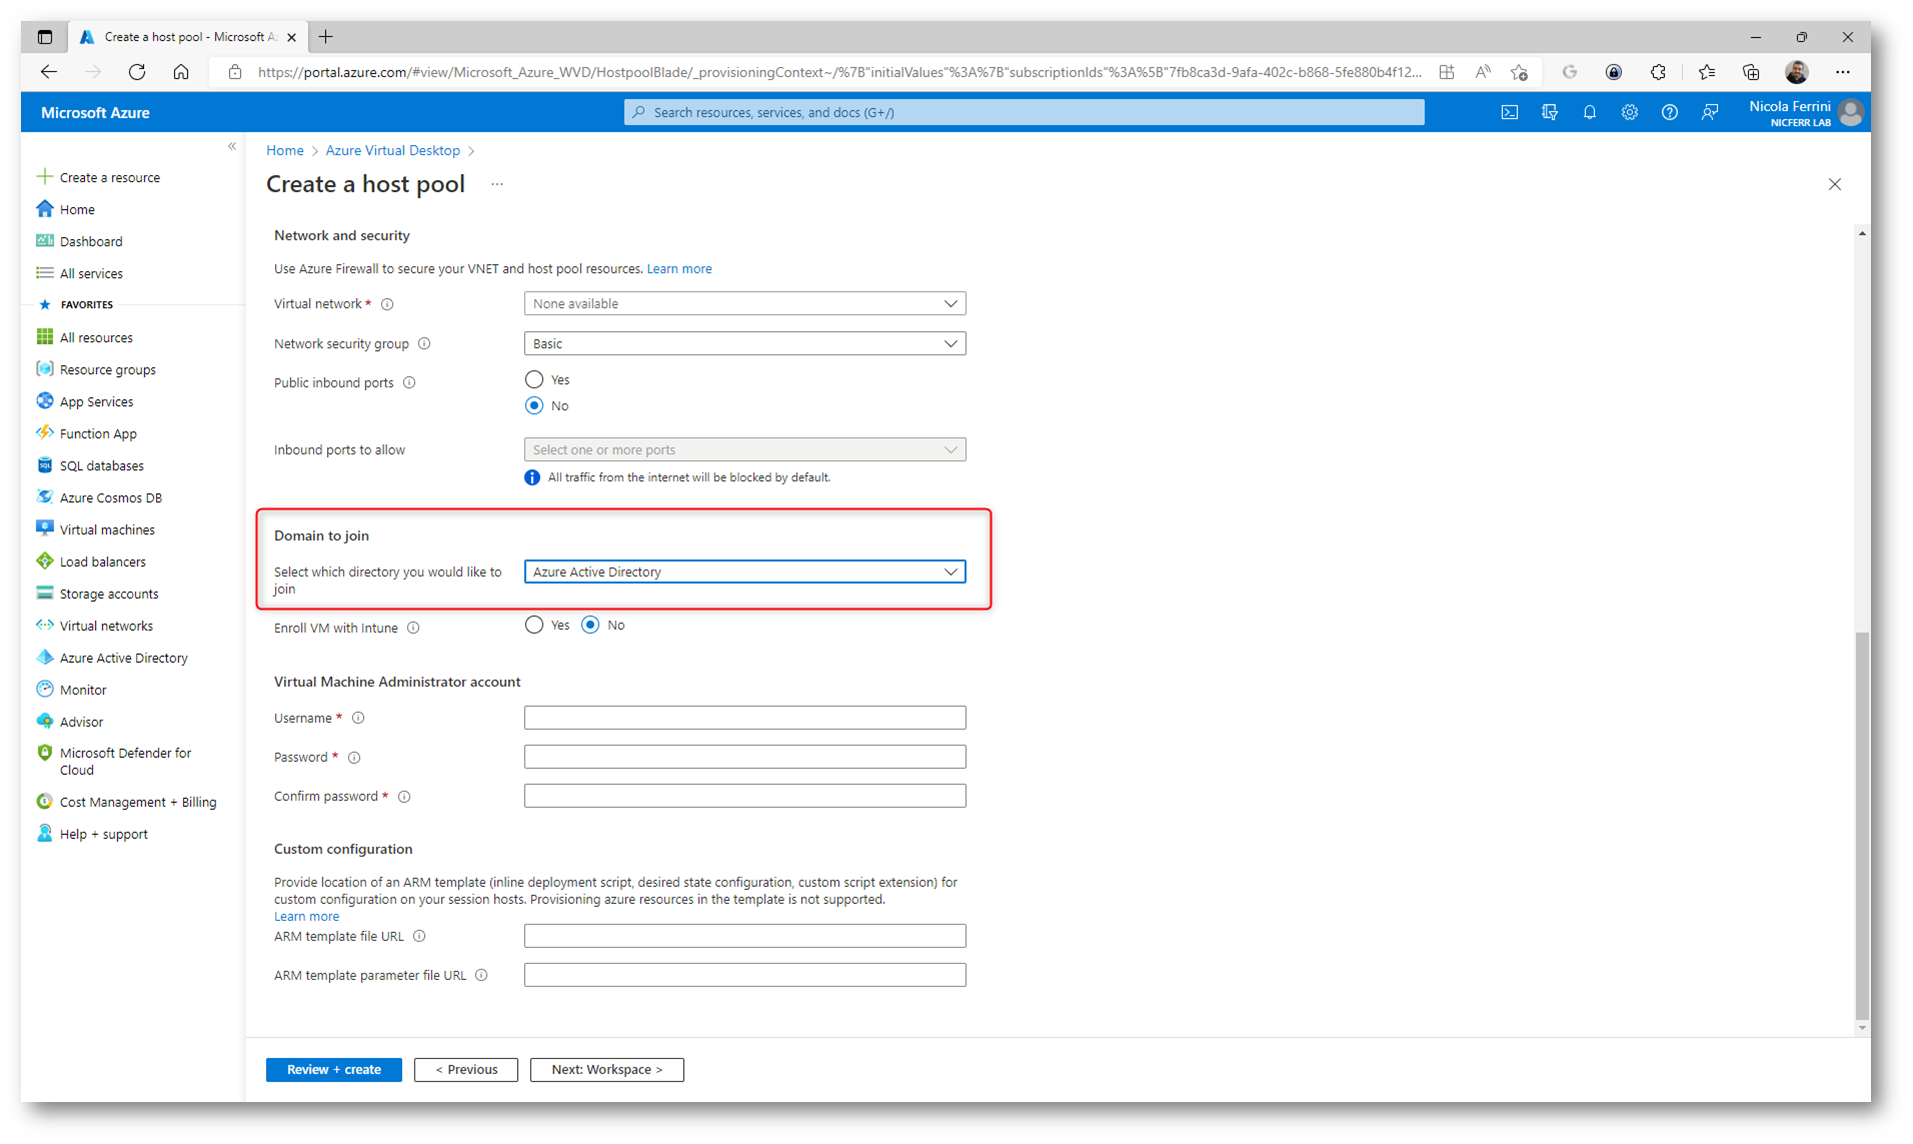The height and width of the screenshot is (1144, 1913).
Task: Open browser Settings and more menu
Action: click(1842, 72)
